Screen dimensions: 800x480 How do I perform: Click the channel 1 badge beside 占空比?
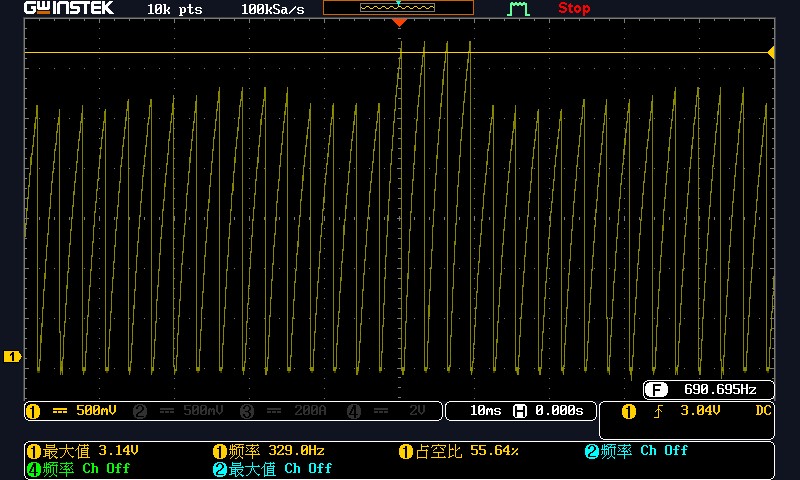pyautogui.click(x=406, y=451)
